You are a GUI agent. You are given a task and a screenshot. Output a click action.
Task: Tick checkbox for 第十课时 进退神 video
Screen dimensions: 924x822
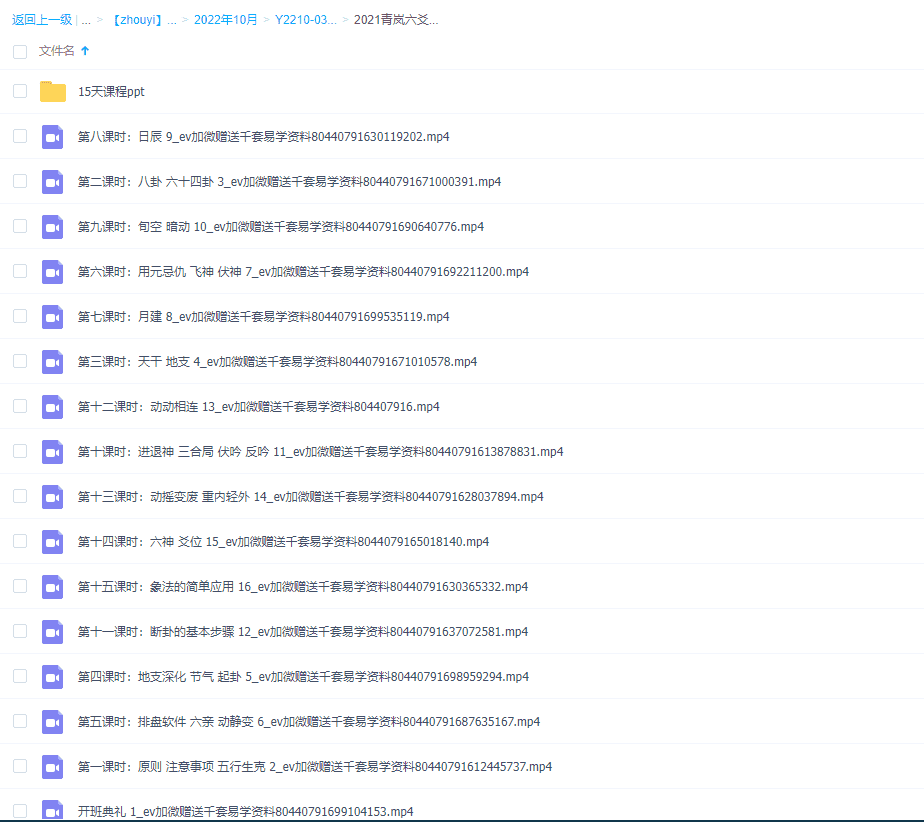tap(20, 451)
